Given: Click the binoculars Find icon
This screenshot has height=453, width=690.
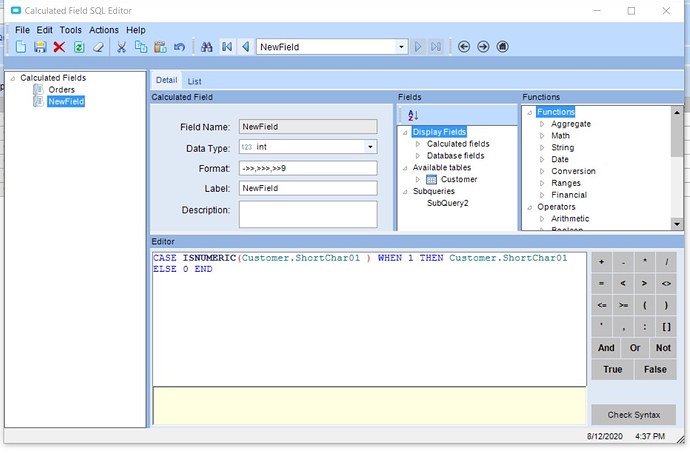Looking at the screenshot, I should coord(206,47).
